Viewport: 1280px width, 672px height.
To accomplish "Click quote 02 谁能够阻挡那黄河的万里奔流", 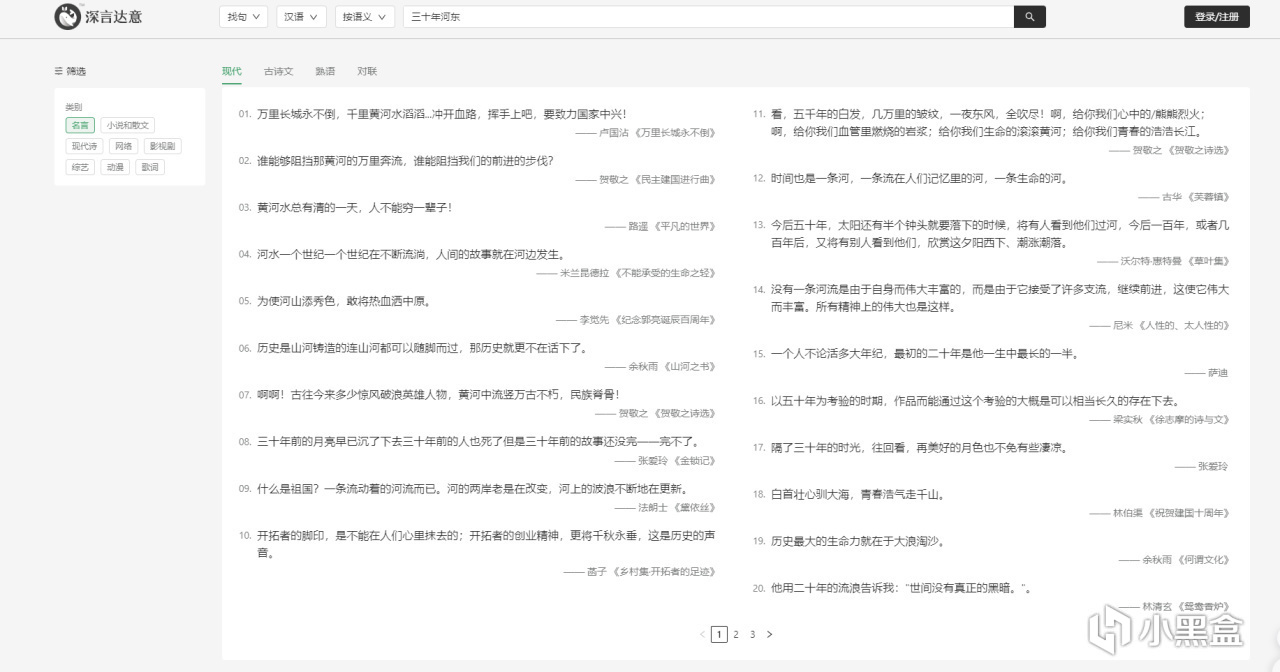I will point(405,160).
